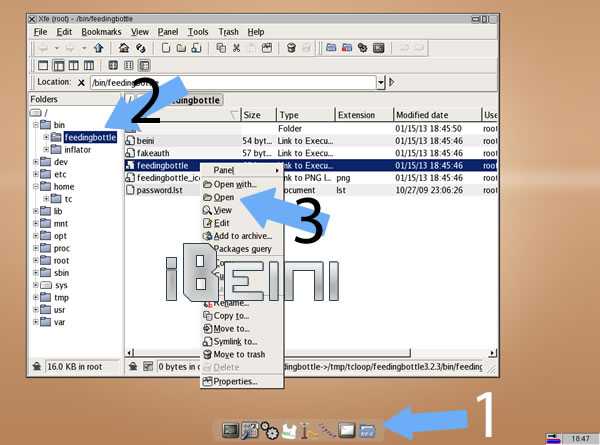The width and height of the screenshot is (600, 445).
Task: Select the password.lst file
Action: 160,190
